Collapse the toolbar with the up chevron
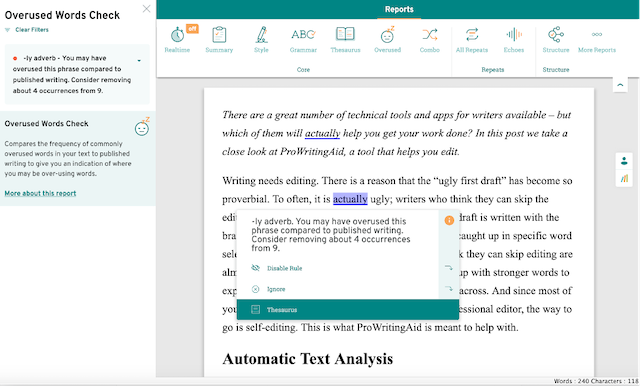 coord(620,85)
